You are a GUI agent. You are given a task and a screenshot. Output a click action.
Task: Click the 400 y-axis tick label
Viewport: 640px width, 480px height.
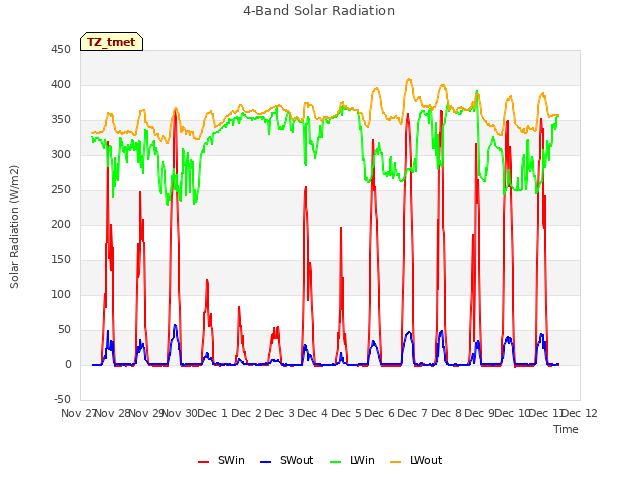click(x=61, y=84)
